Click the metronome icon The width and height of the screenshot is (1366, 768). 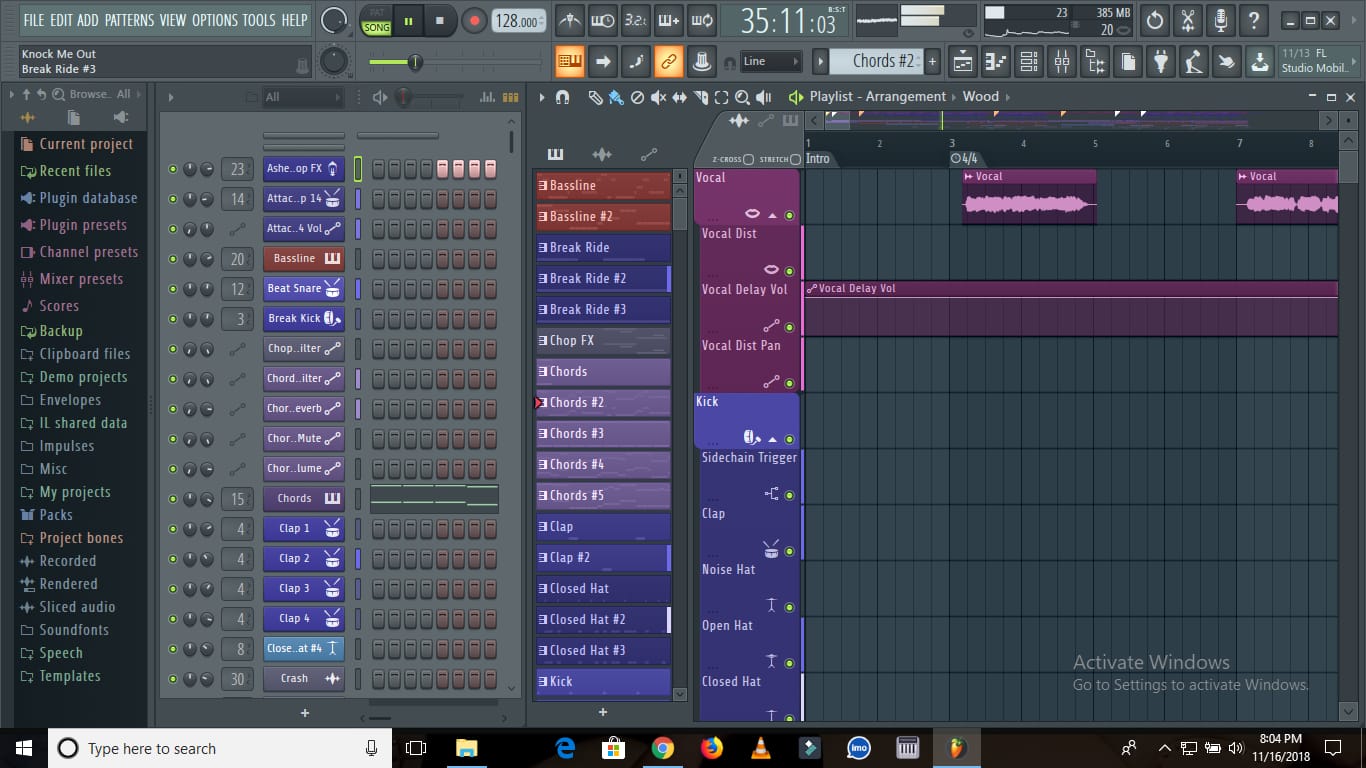coord(570,20)
